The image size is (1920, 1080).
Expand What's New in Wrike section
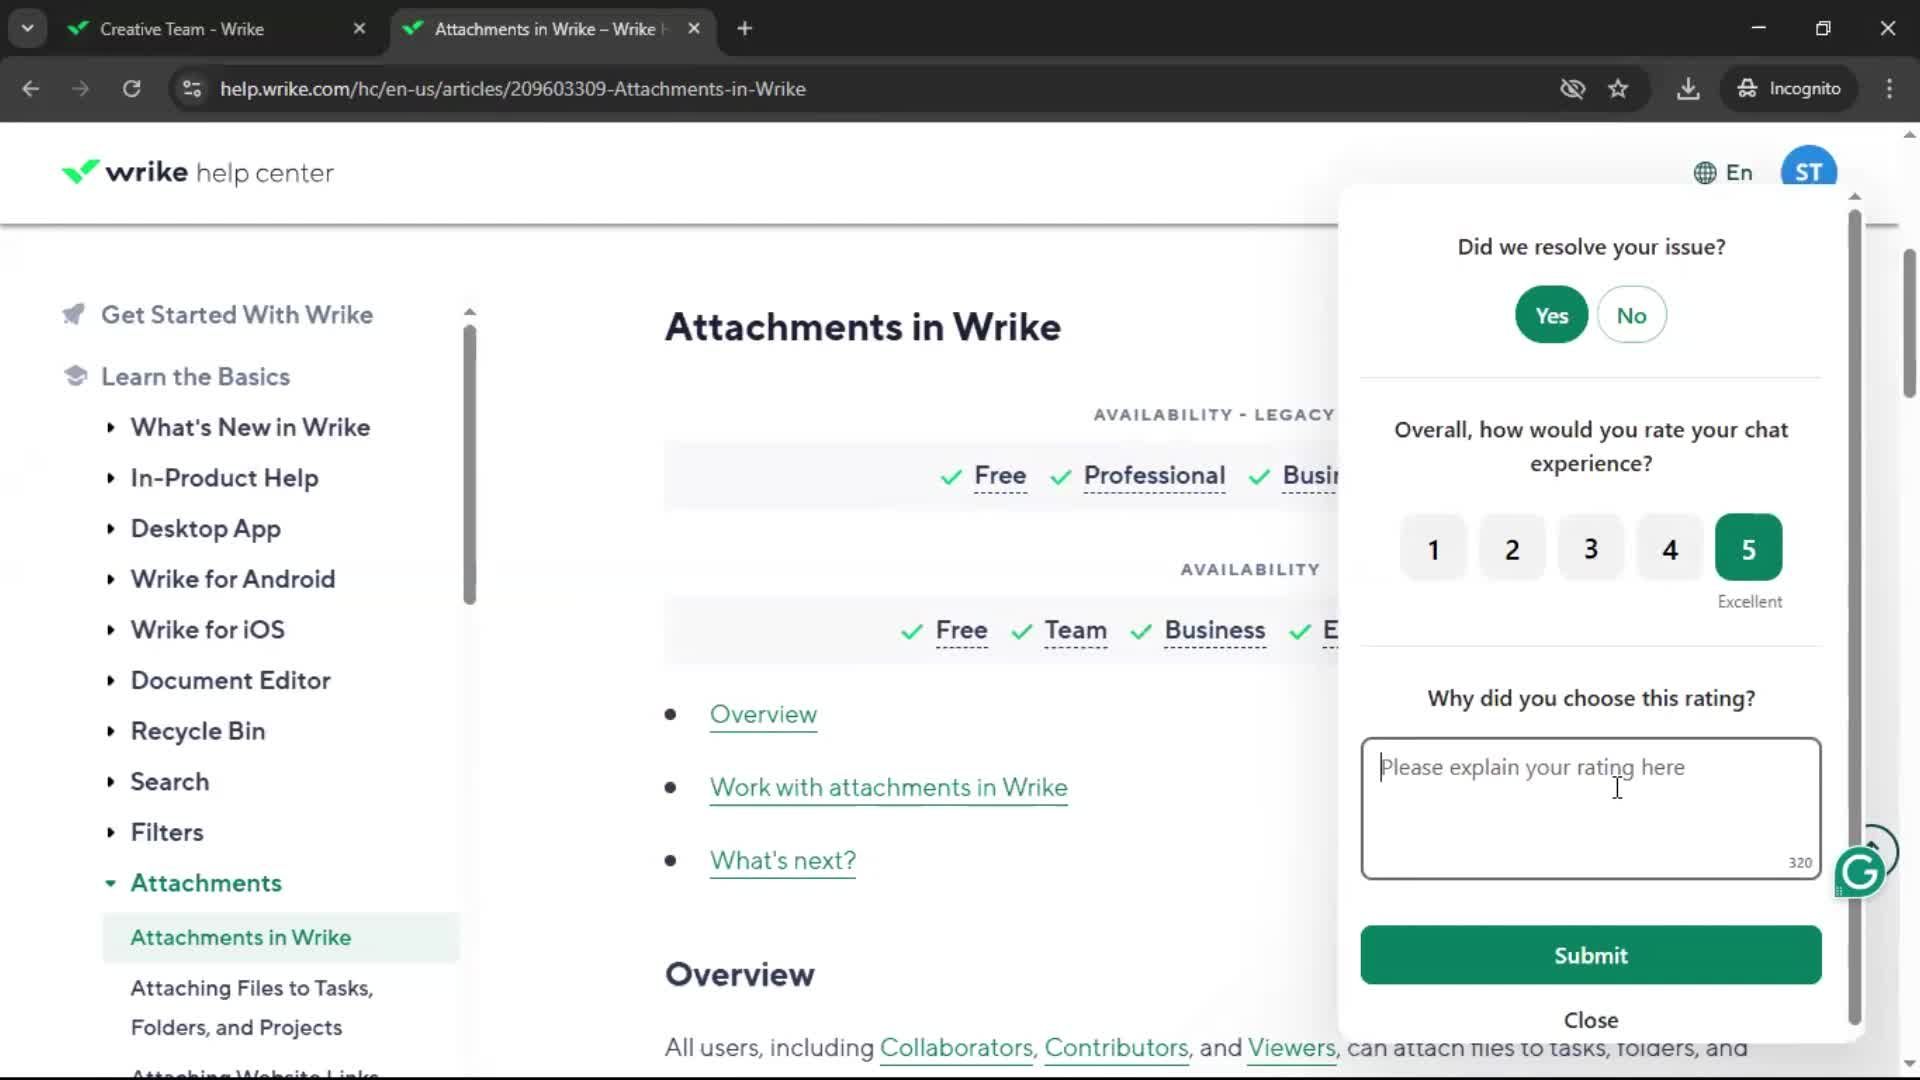coord(110,427)
